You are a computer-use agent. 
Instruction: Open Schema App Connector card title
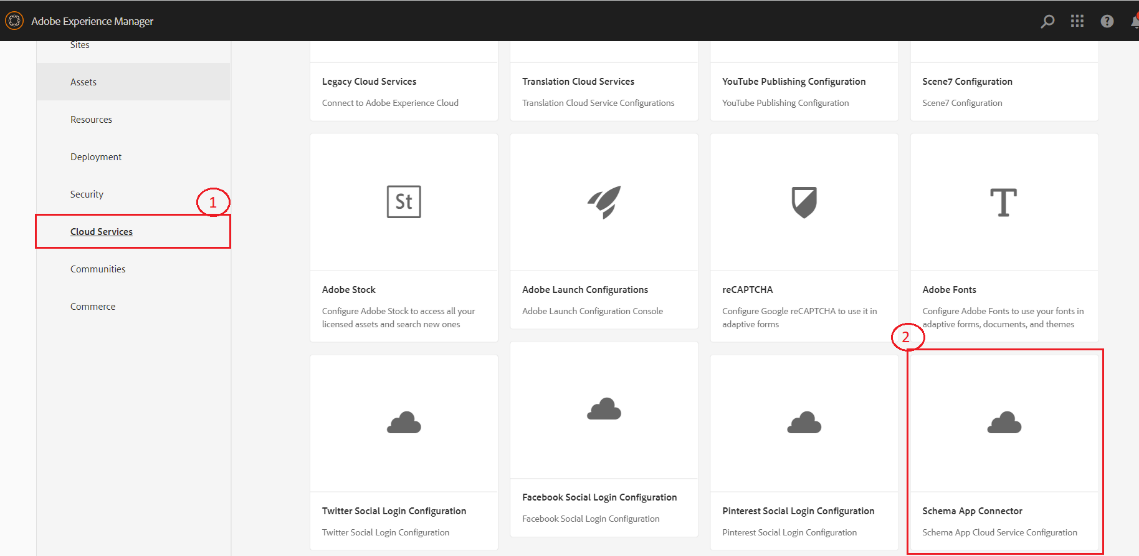click(973, 511)
